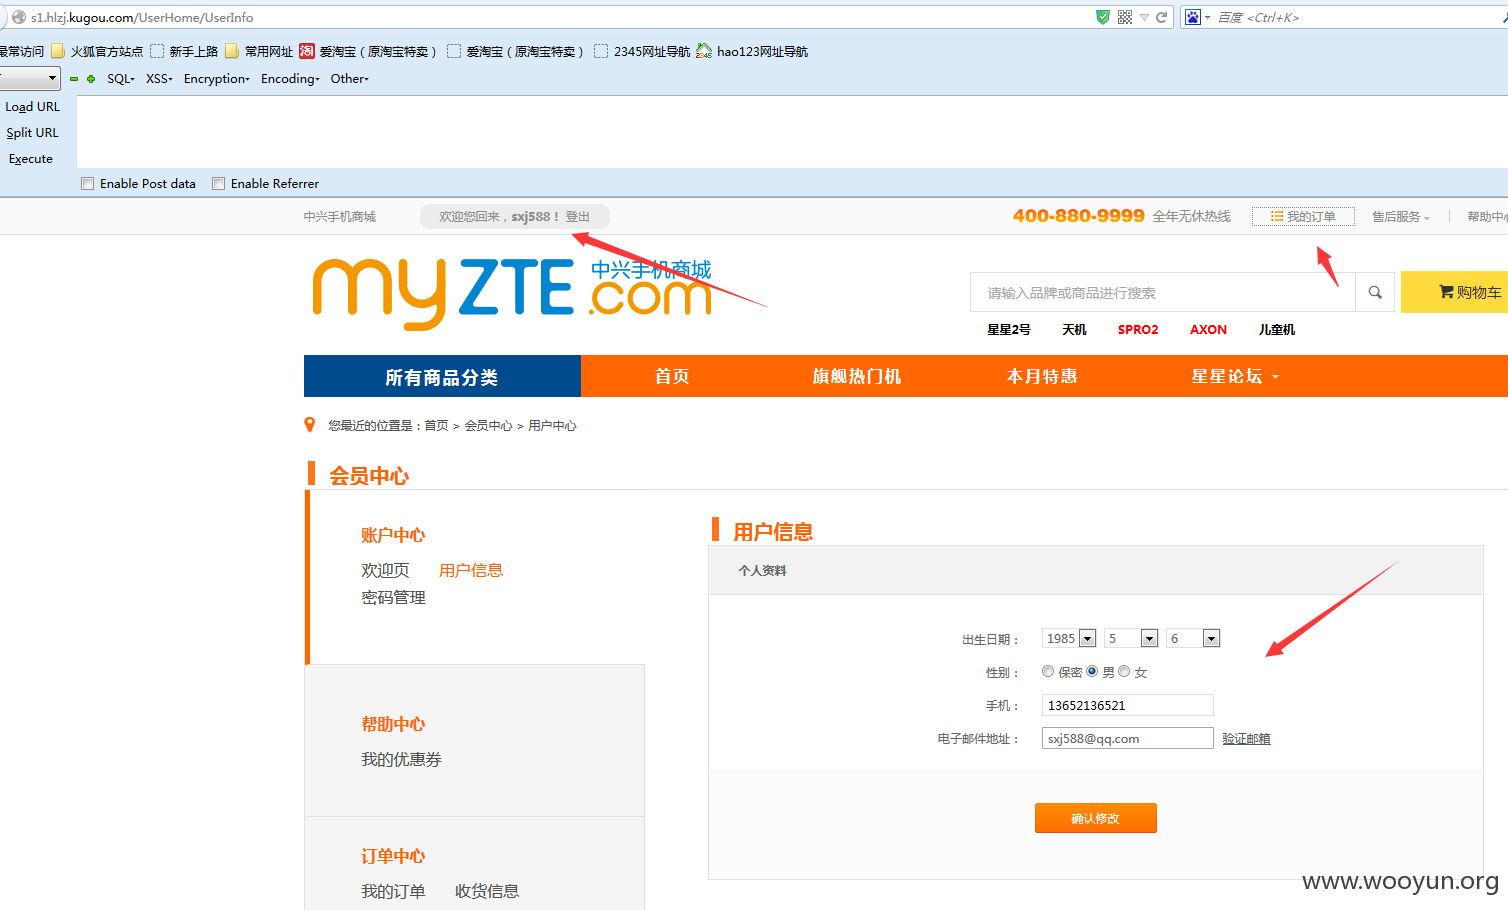Click the globe site identity icon
This screenshot has height=910, width=1508.
pos(18,17)
